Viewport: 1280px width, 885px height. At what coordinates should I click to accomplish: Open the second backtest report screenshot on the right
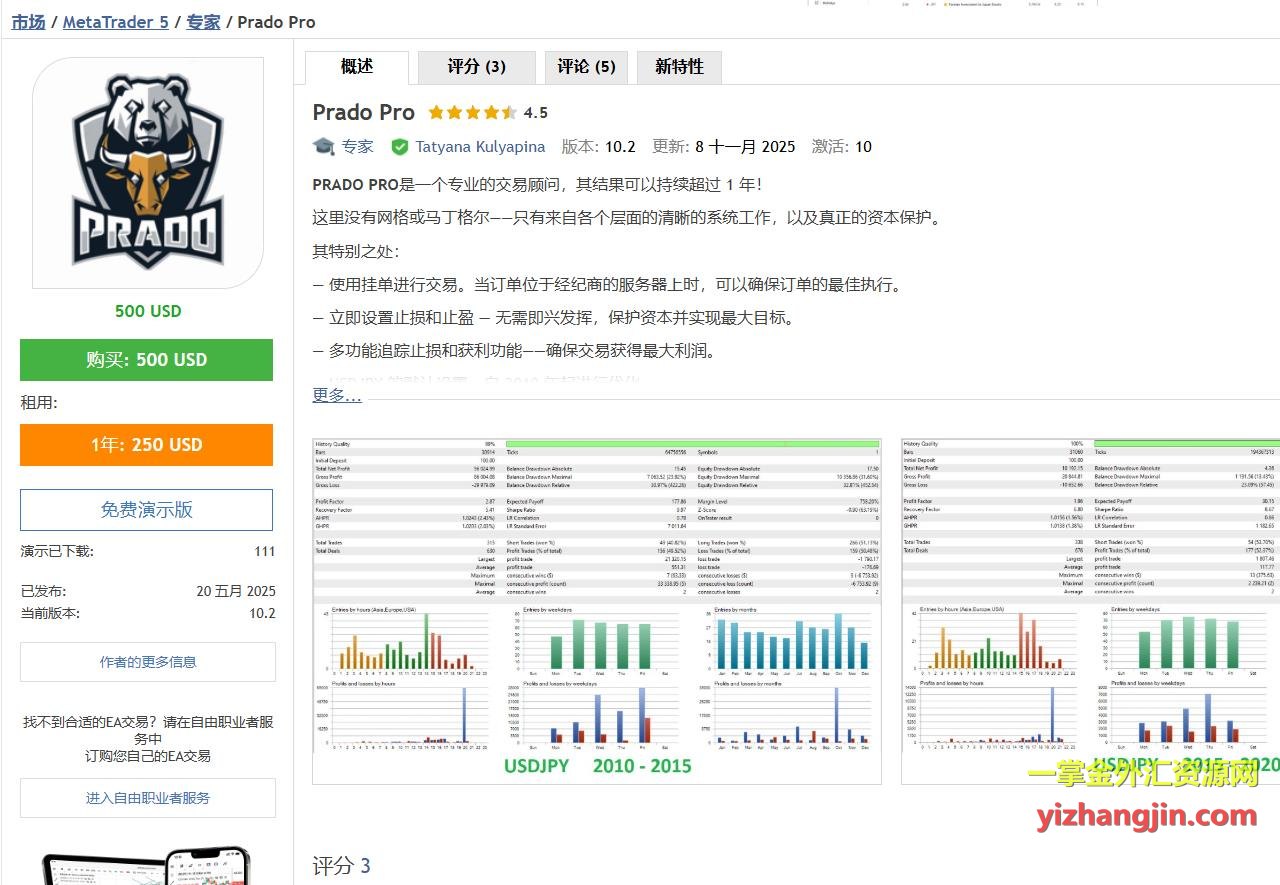click(1090, 610)
